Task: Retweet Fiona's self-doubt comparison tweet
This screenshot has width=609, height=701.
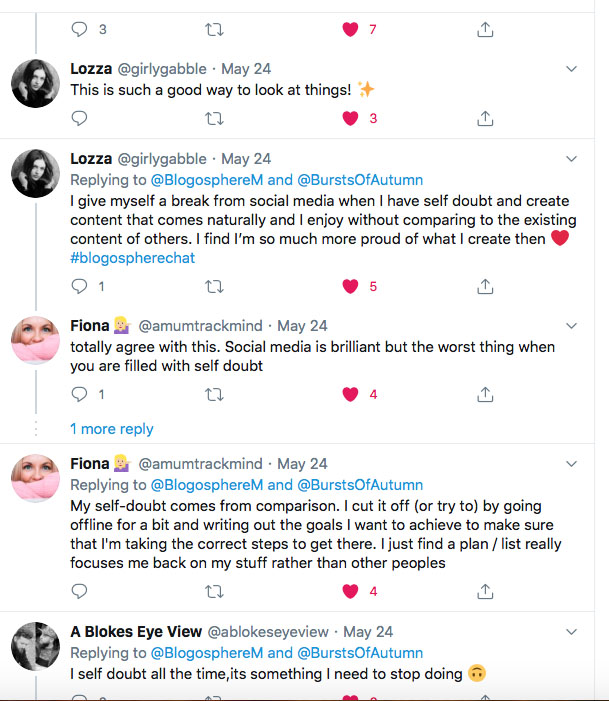Action: [213, 591]
